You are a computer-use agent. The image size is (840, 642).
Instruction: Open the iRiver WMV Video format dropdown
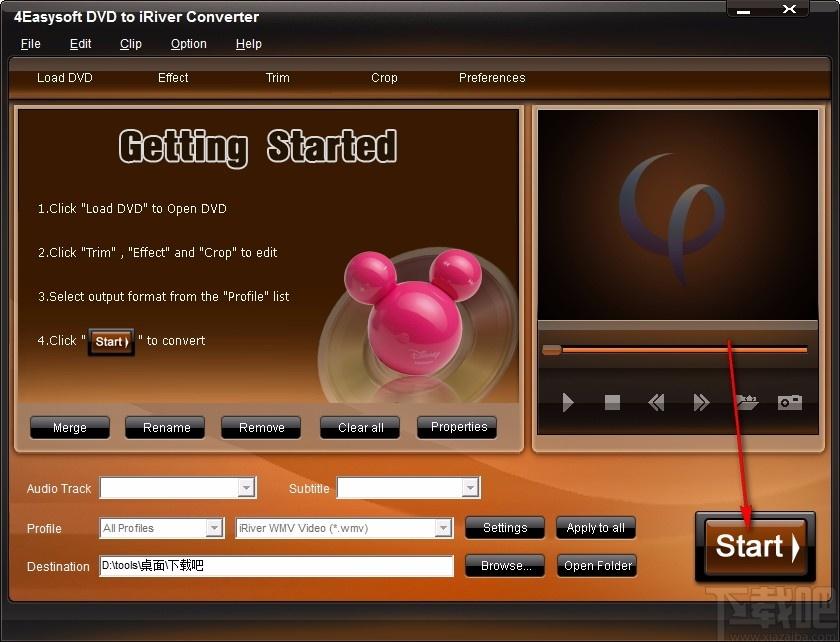[442, 528]
